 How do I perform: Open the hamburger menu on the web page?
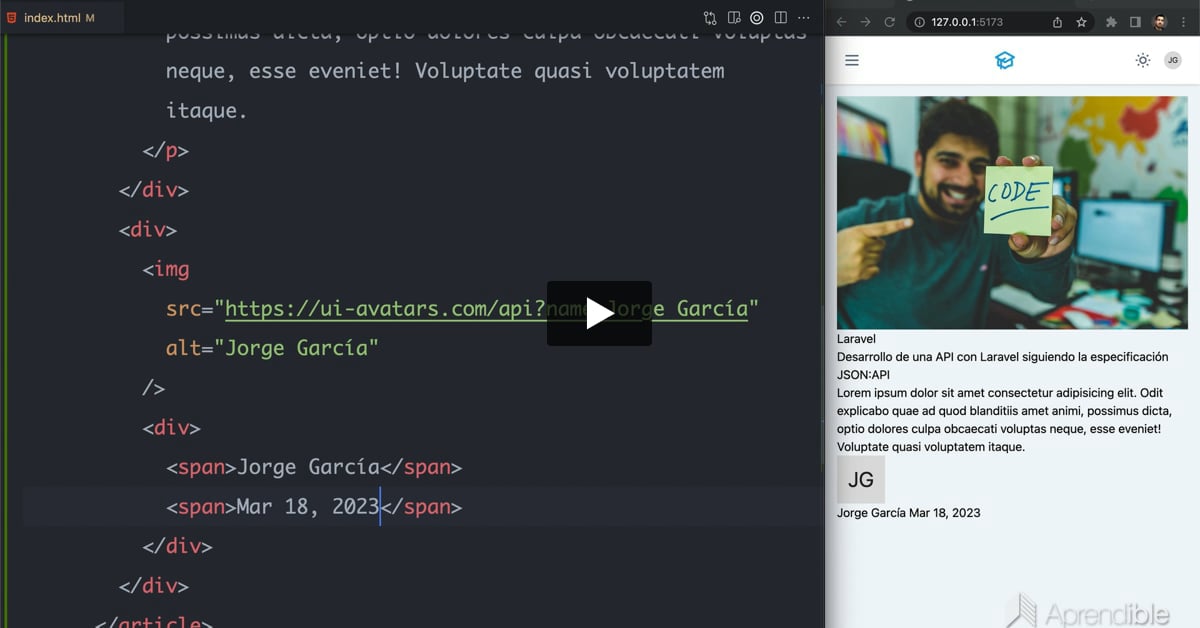click(852, 61)
